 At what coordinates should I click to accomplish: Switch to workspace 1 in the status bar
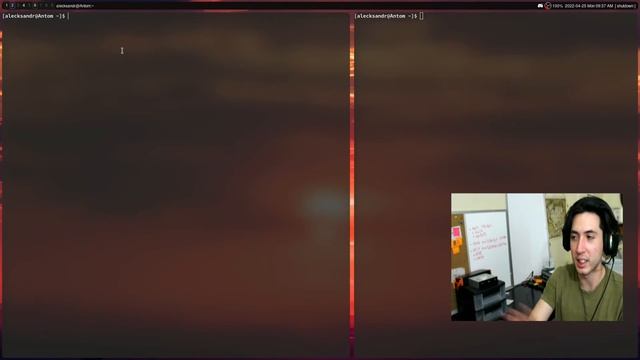pos(7,6)
